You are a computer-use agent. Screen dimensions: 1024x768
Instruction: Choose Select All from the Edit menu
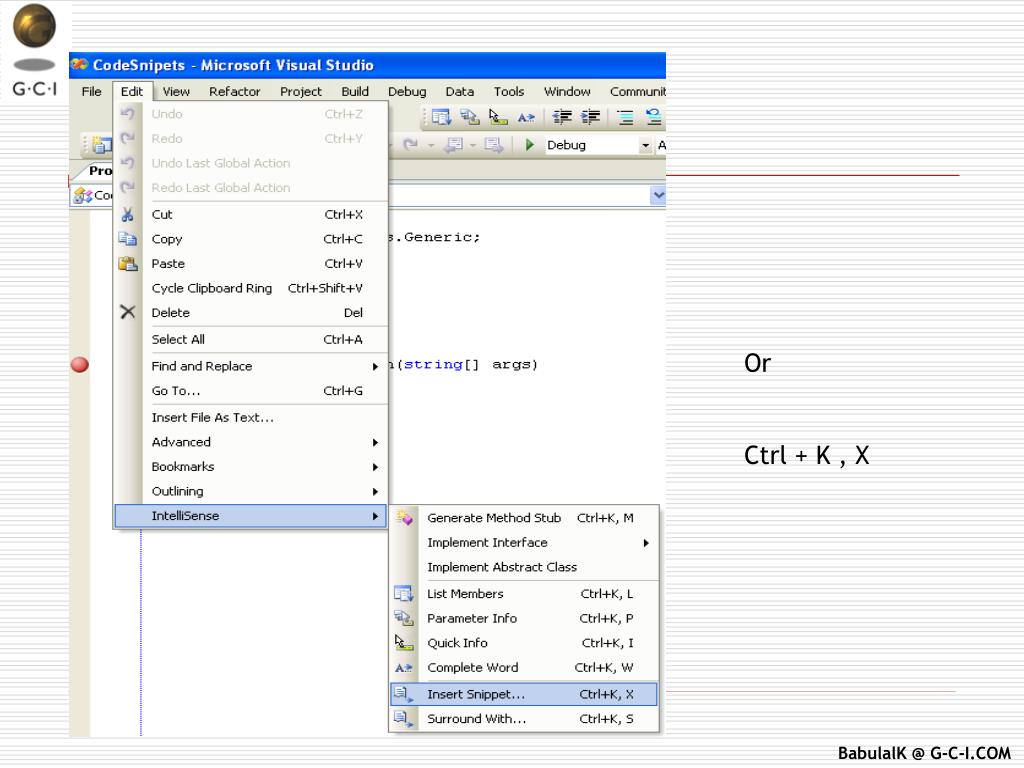coord(251,340)
